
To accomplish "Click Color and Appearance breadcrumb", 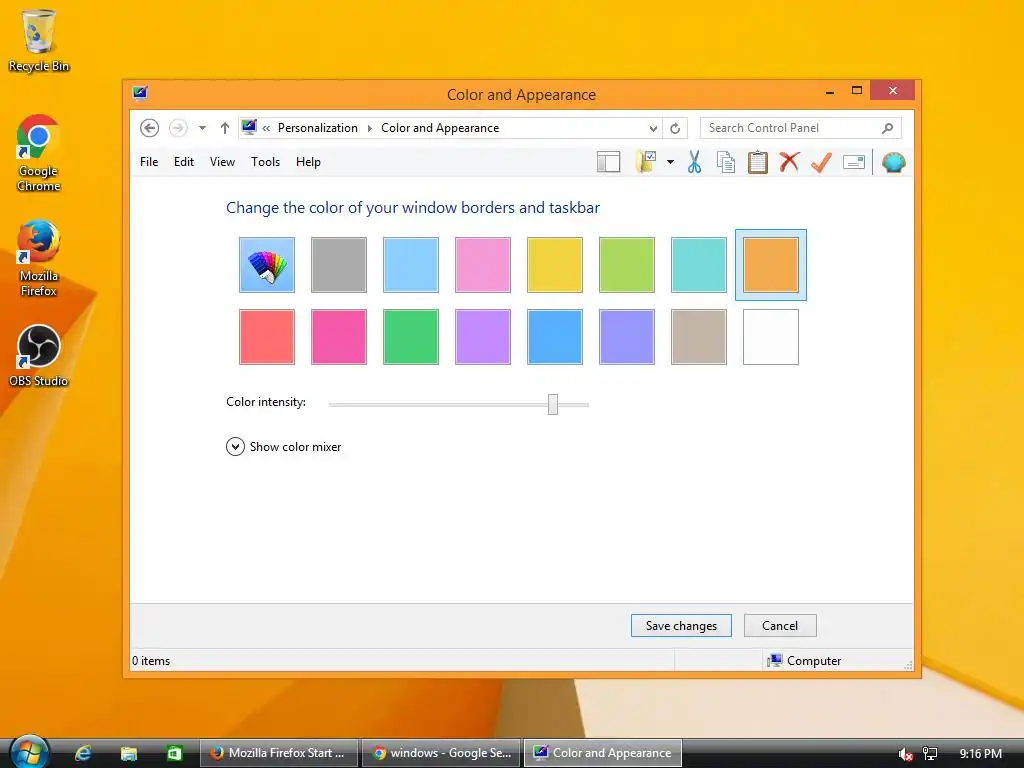I will pyautogui.click(x=440, y=128).
